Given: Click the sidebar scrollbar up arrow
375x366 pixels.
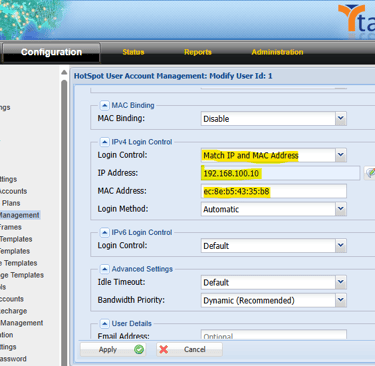Looking at the screenshot, I should (64, 72).
